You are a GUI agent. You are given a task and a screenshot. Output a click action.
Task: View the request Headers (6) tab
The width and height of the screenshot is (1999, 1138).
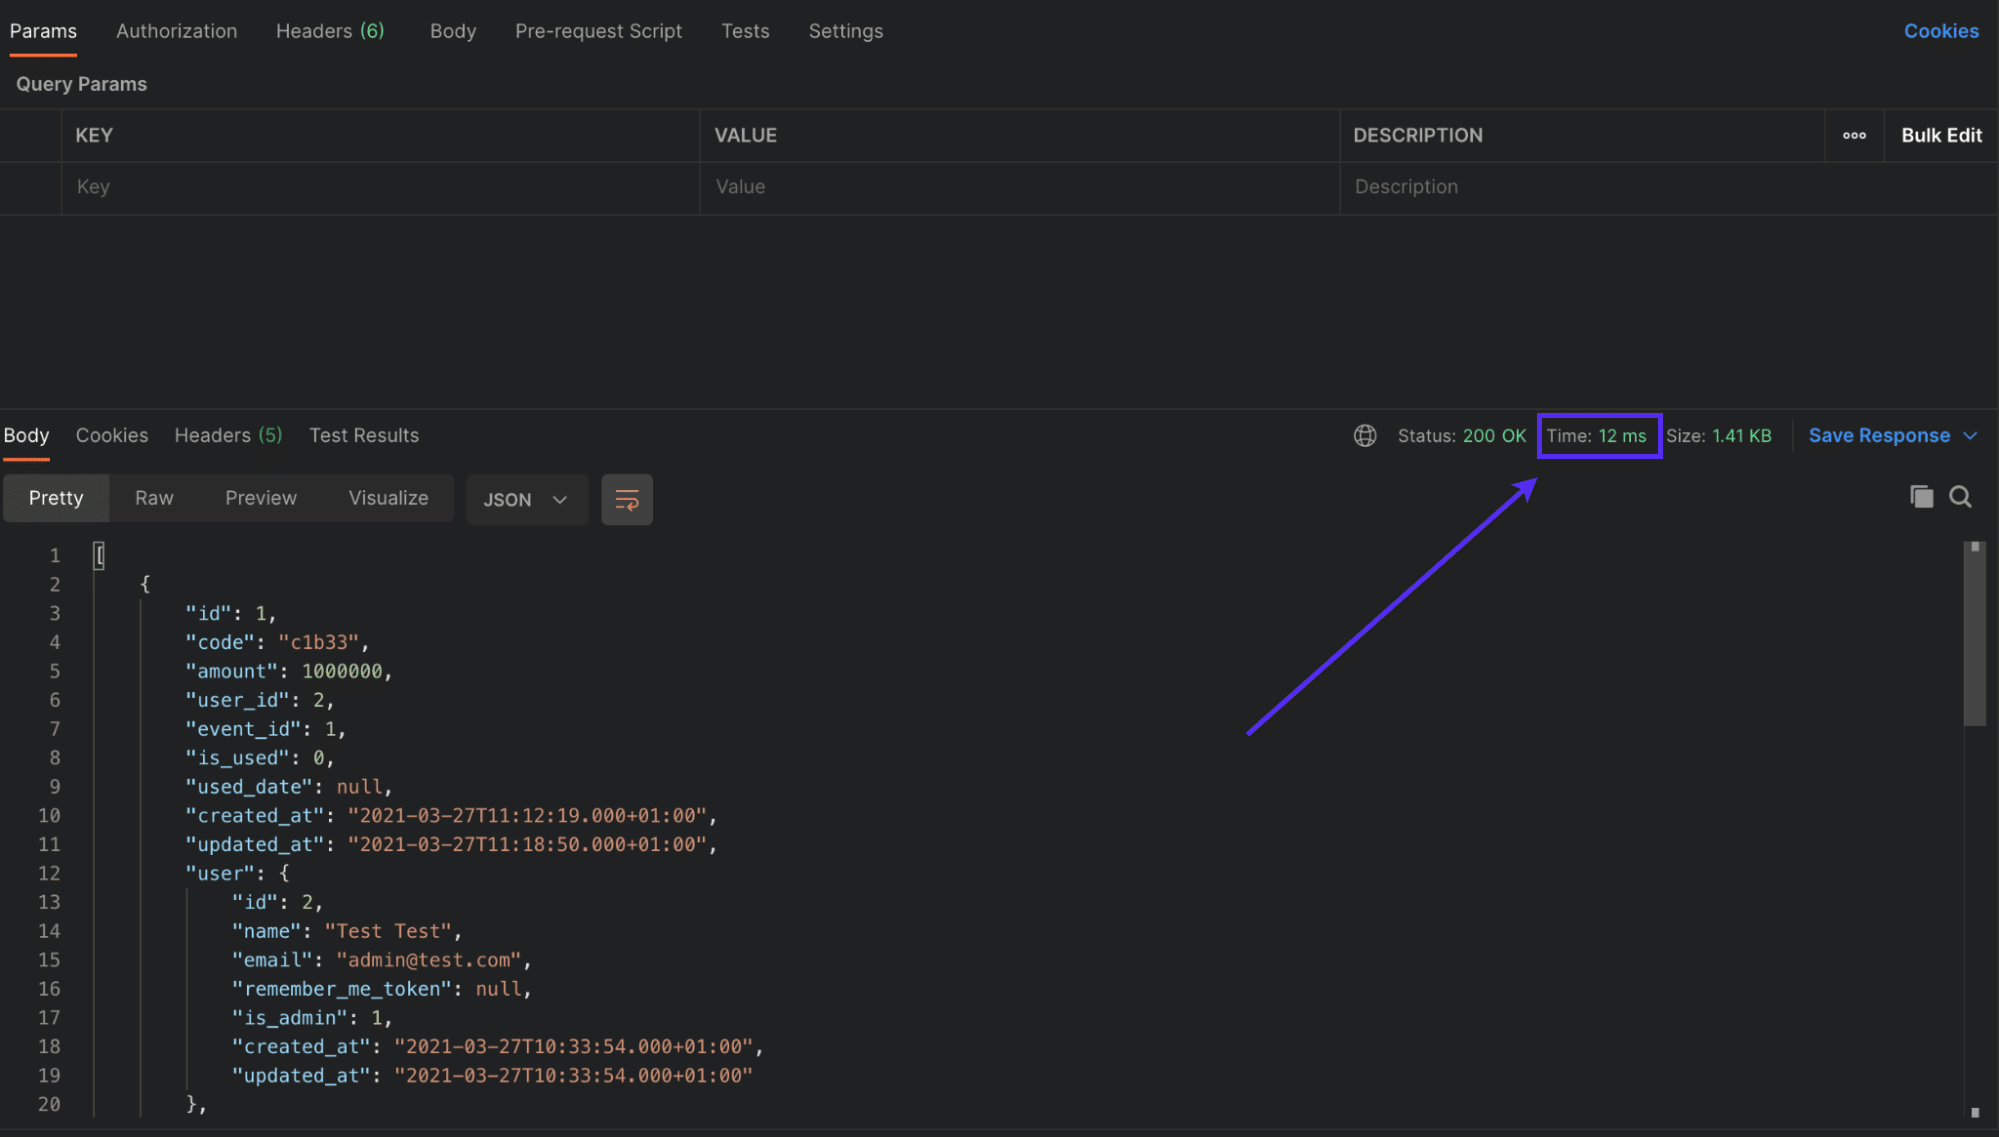330,31
